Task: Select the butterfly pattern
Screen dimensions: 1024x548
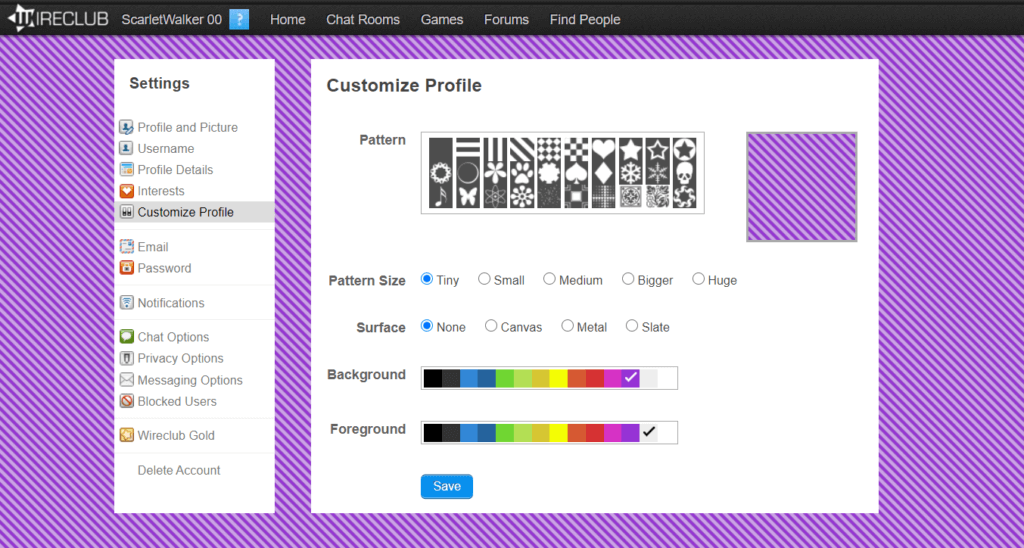Action: pos(467,197)
